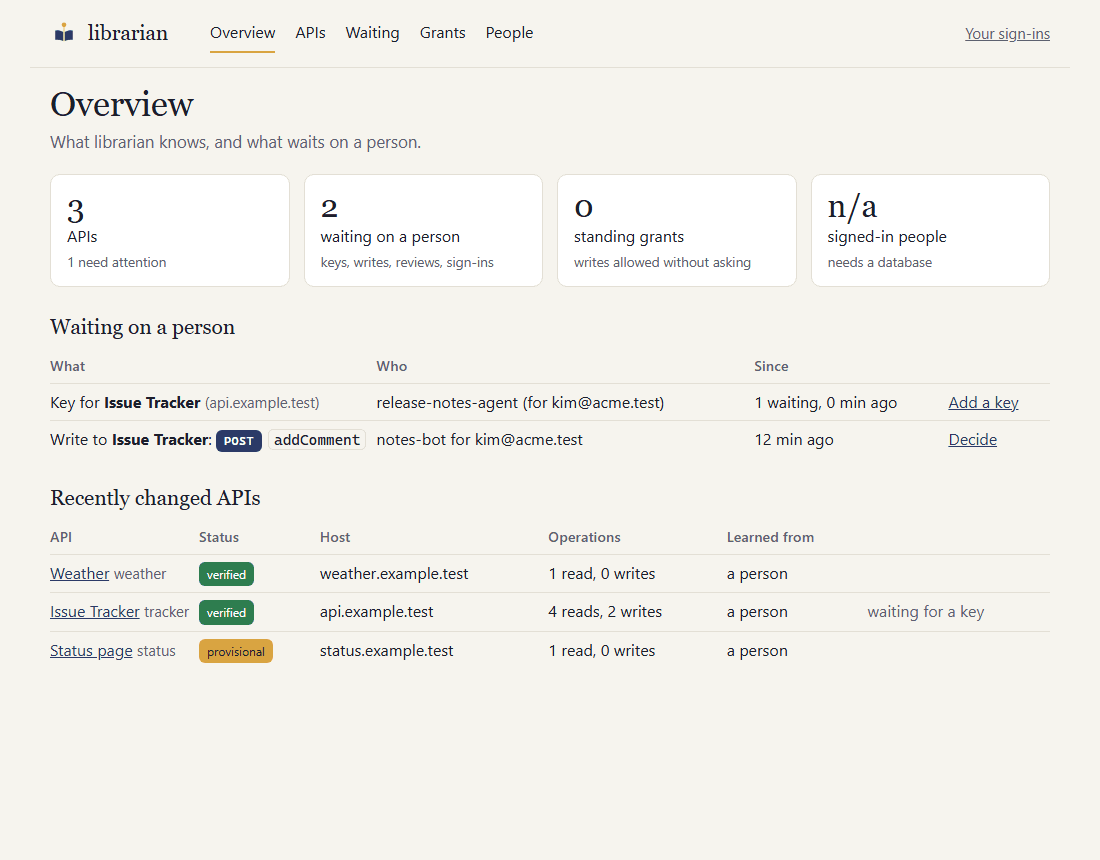Image resolution: width=1100 pixels, height=860 pixels.
Task: Click the verified badge in Weather row
Action: [226, 575]
